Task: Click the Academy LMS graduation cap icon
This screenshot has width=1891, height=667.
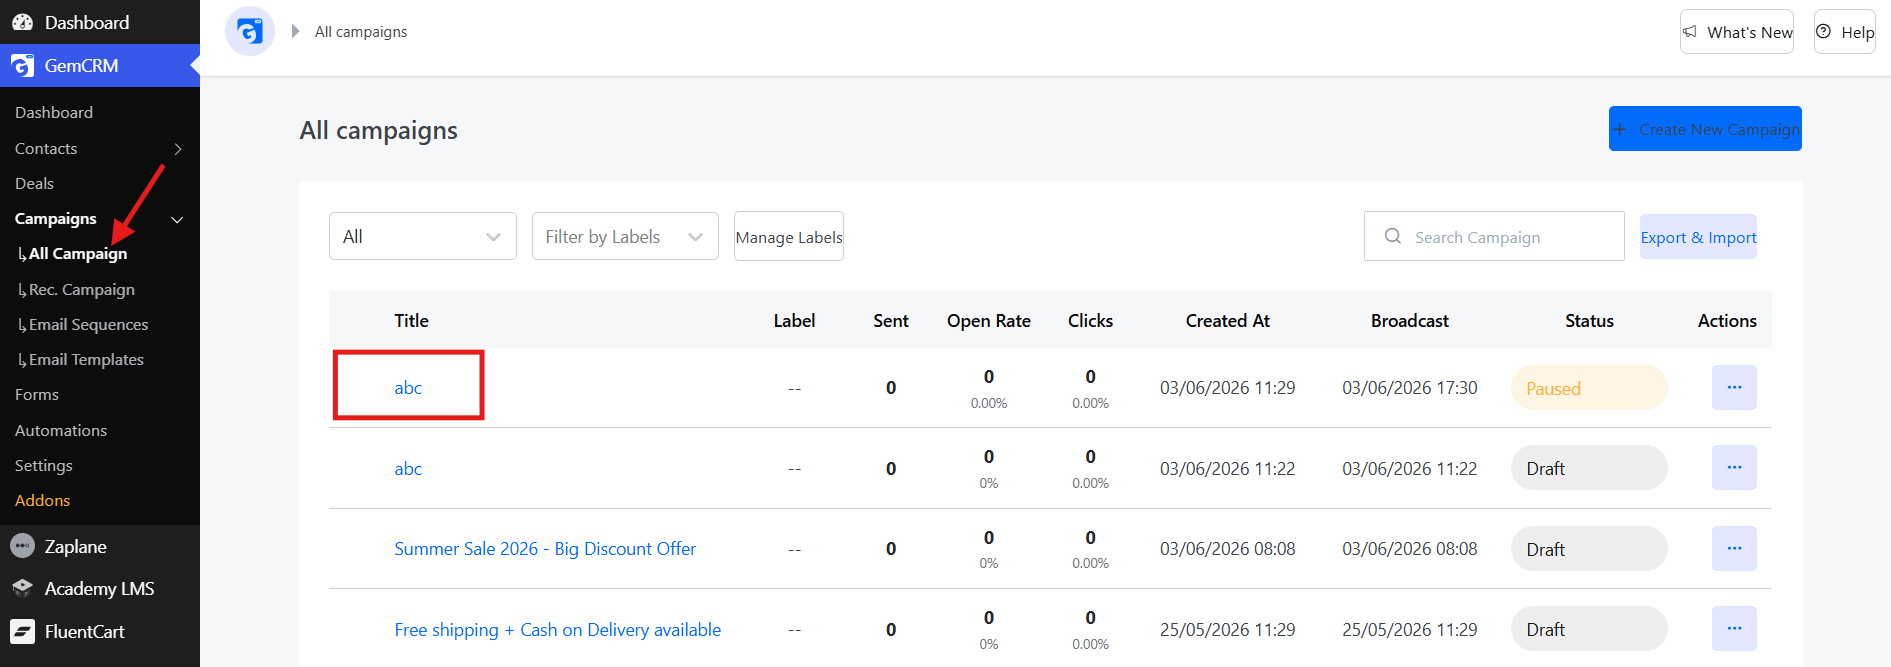Action: point(22,589)
